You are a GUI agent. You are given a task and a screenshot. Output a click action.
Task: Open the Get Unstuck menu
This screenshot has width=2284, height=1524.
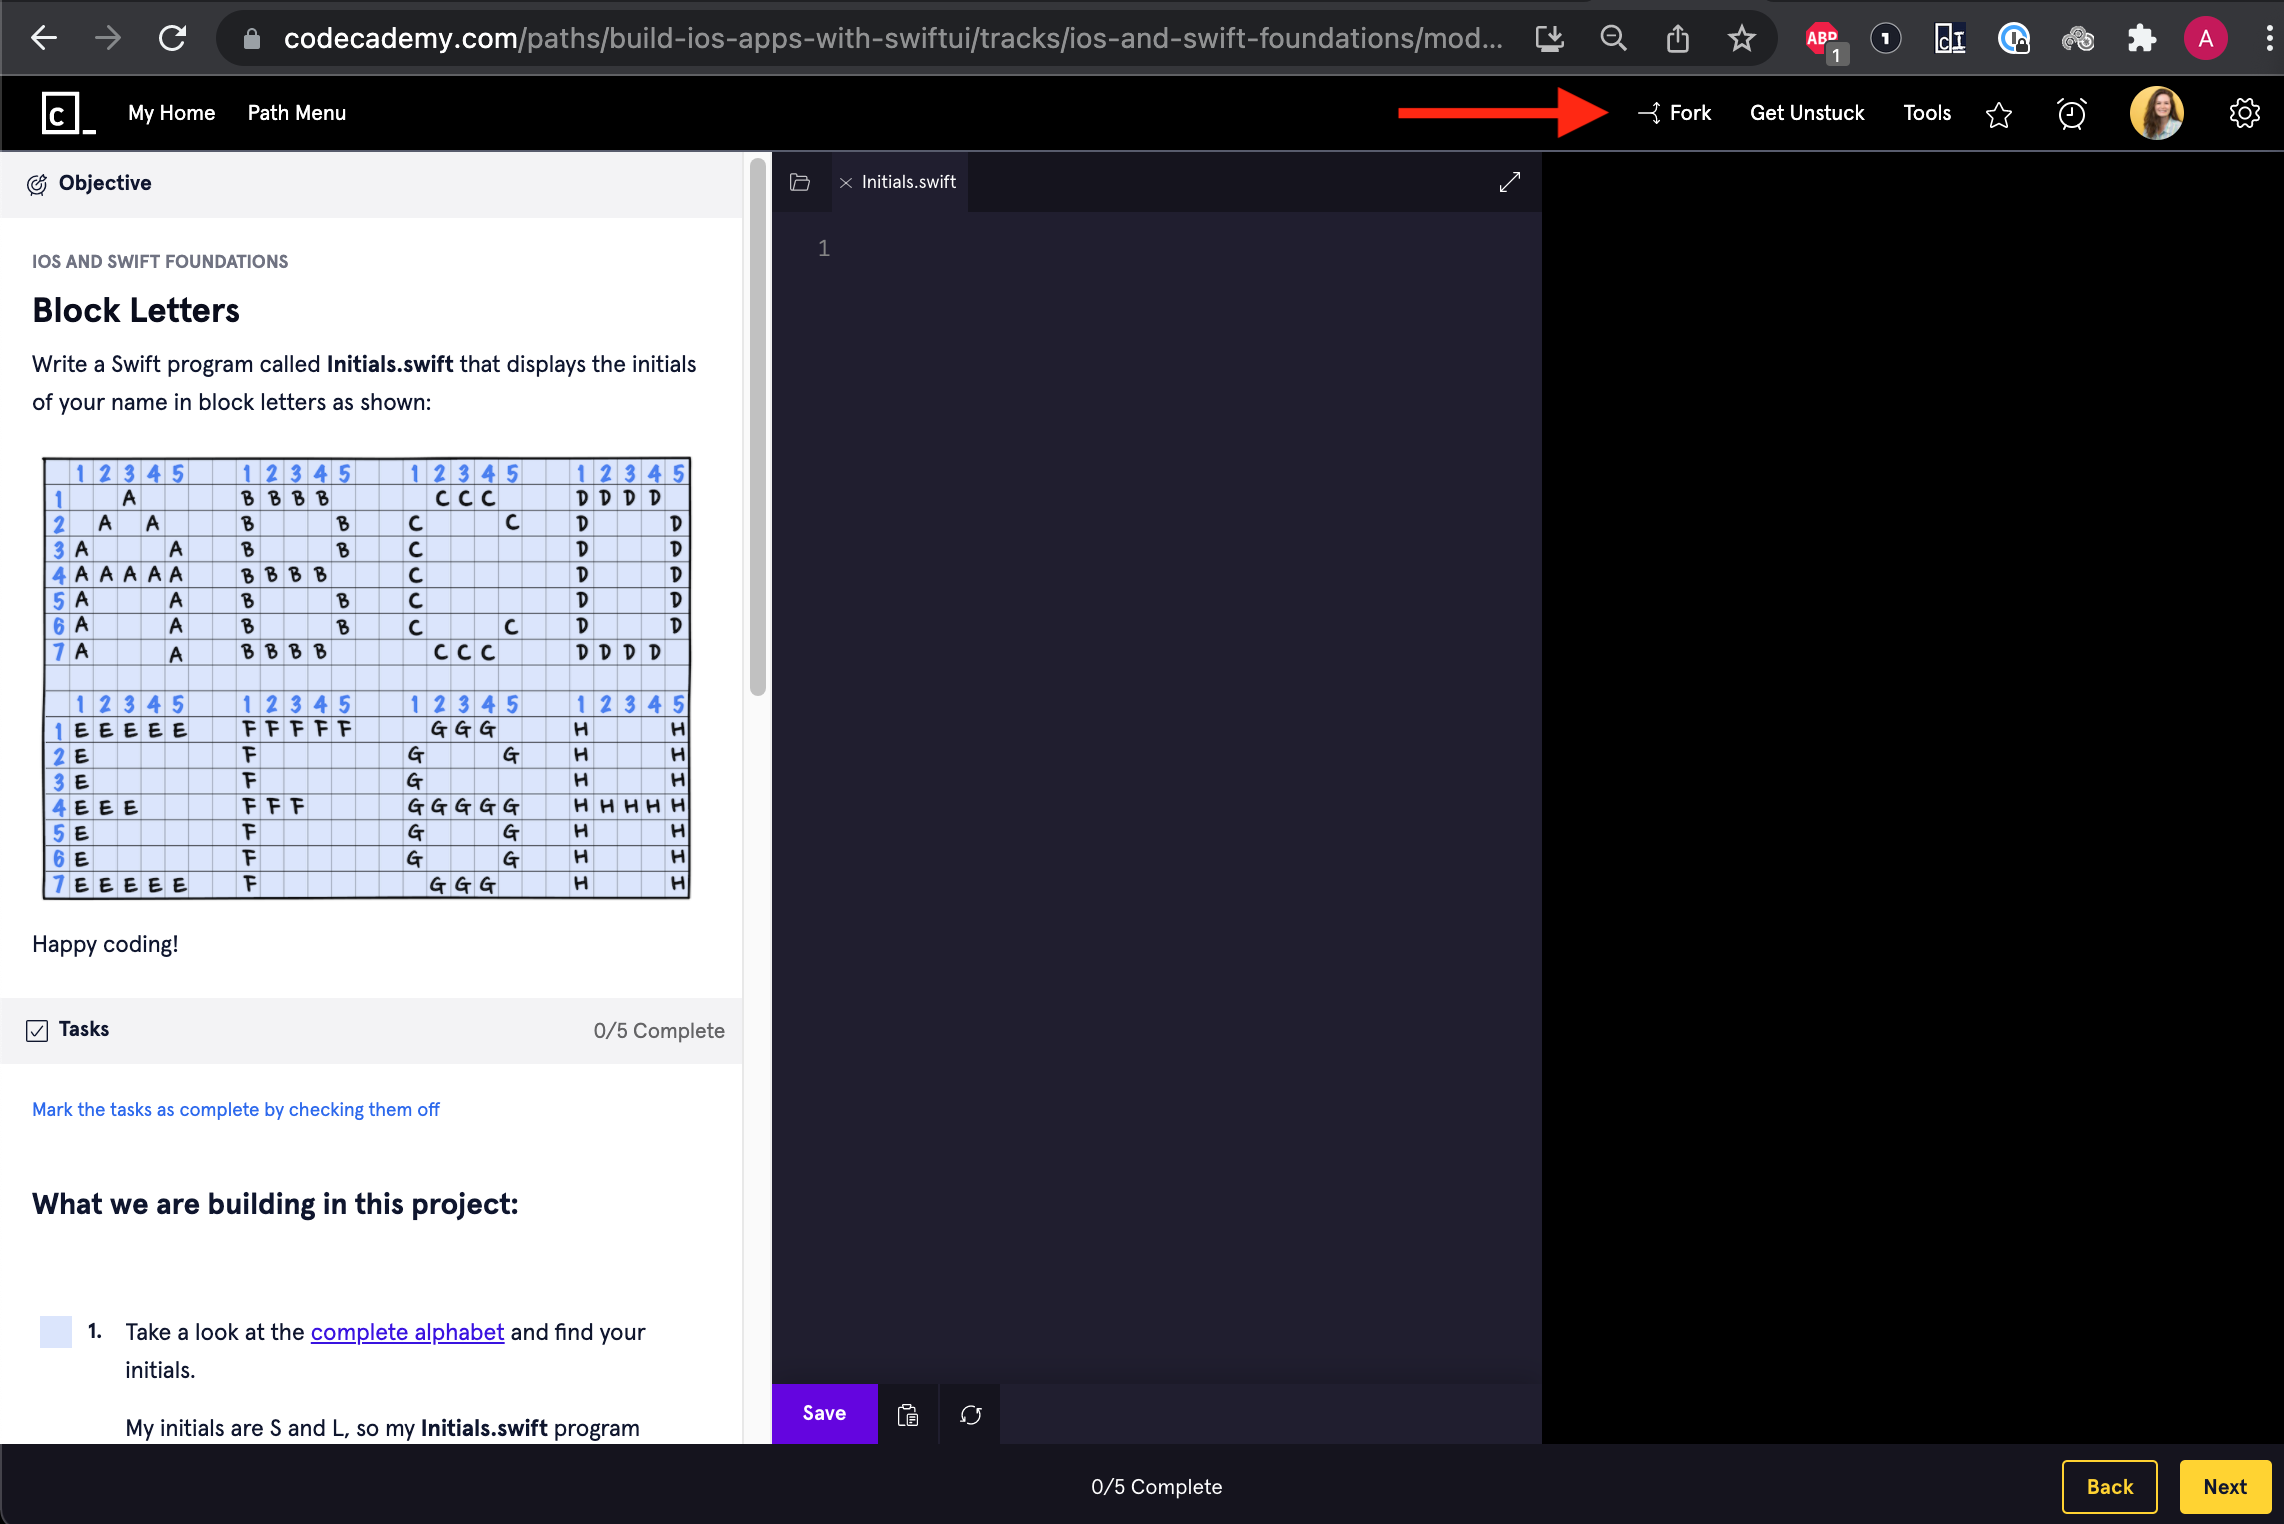pos(1806,113)
